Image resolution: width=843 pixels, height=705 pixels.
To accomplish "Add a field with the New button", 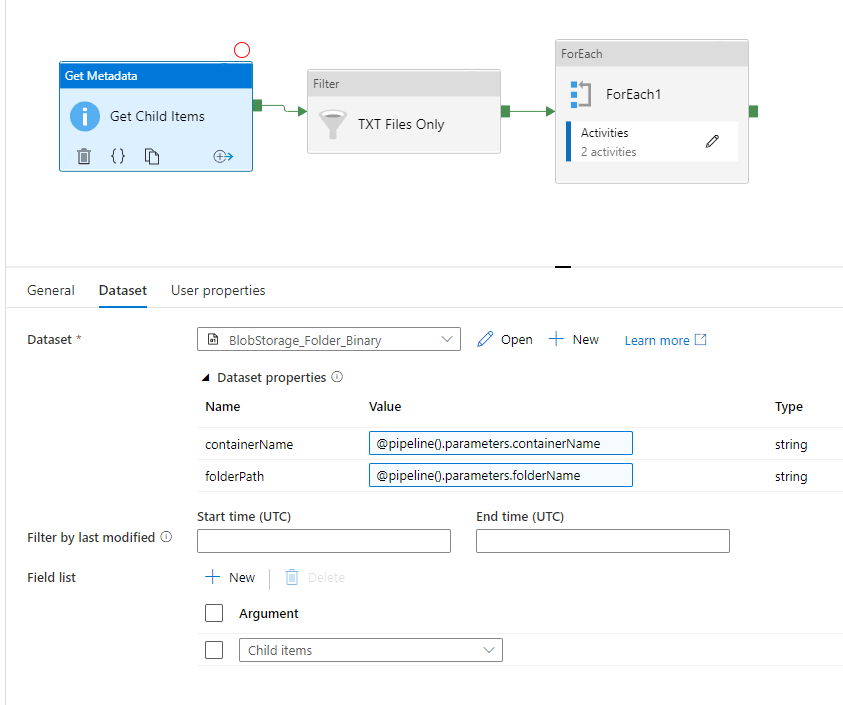I will point(229,577).
